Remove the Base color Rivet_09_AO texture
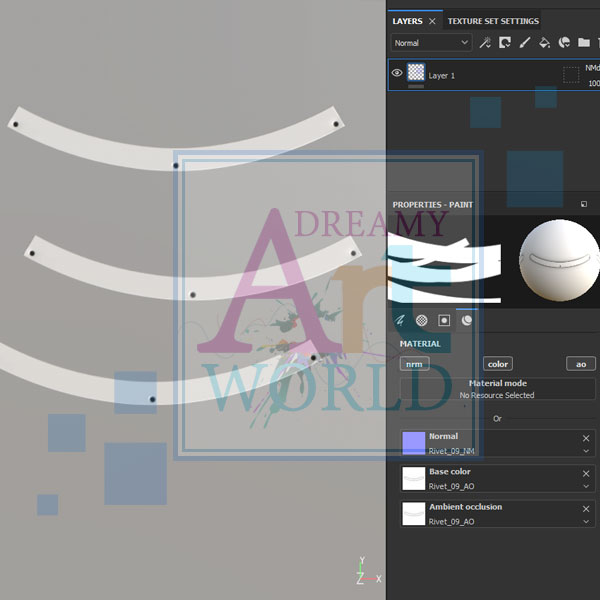The height and width of the screenshot is (600, 600). pyautogui.click(x=586, y=473)
